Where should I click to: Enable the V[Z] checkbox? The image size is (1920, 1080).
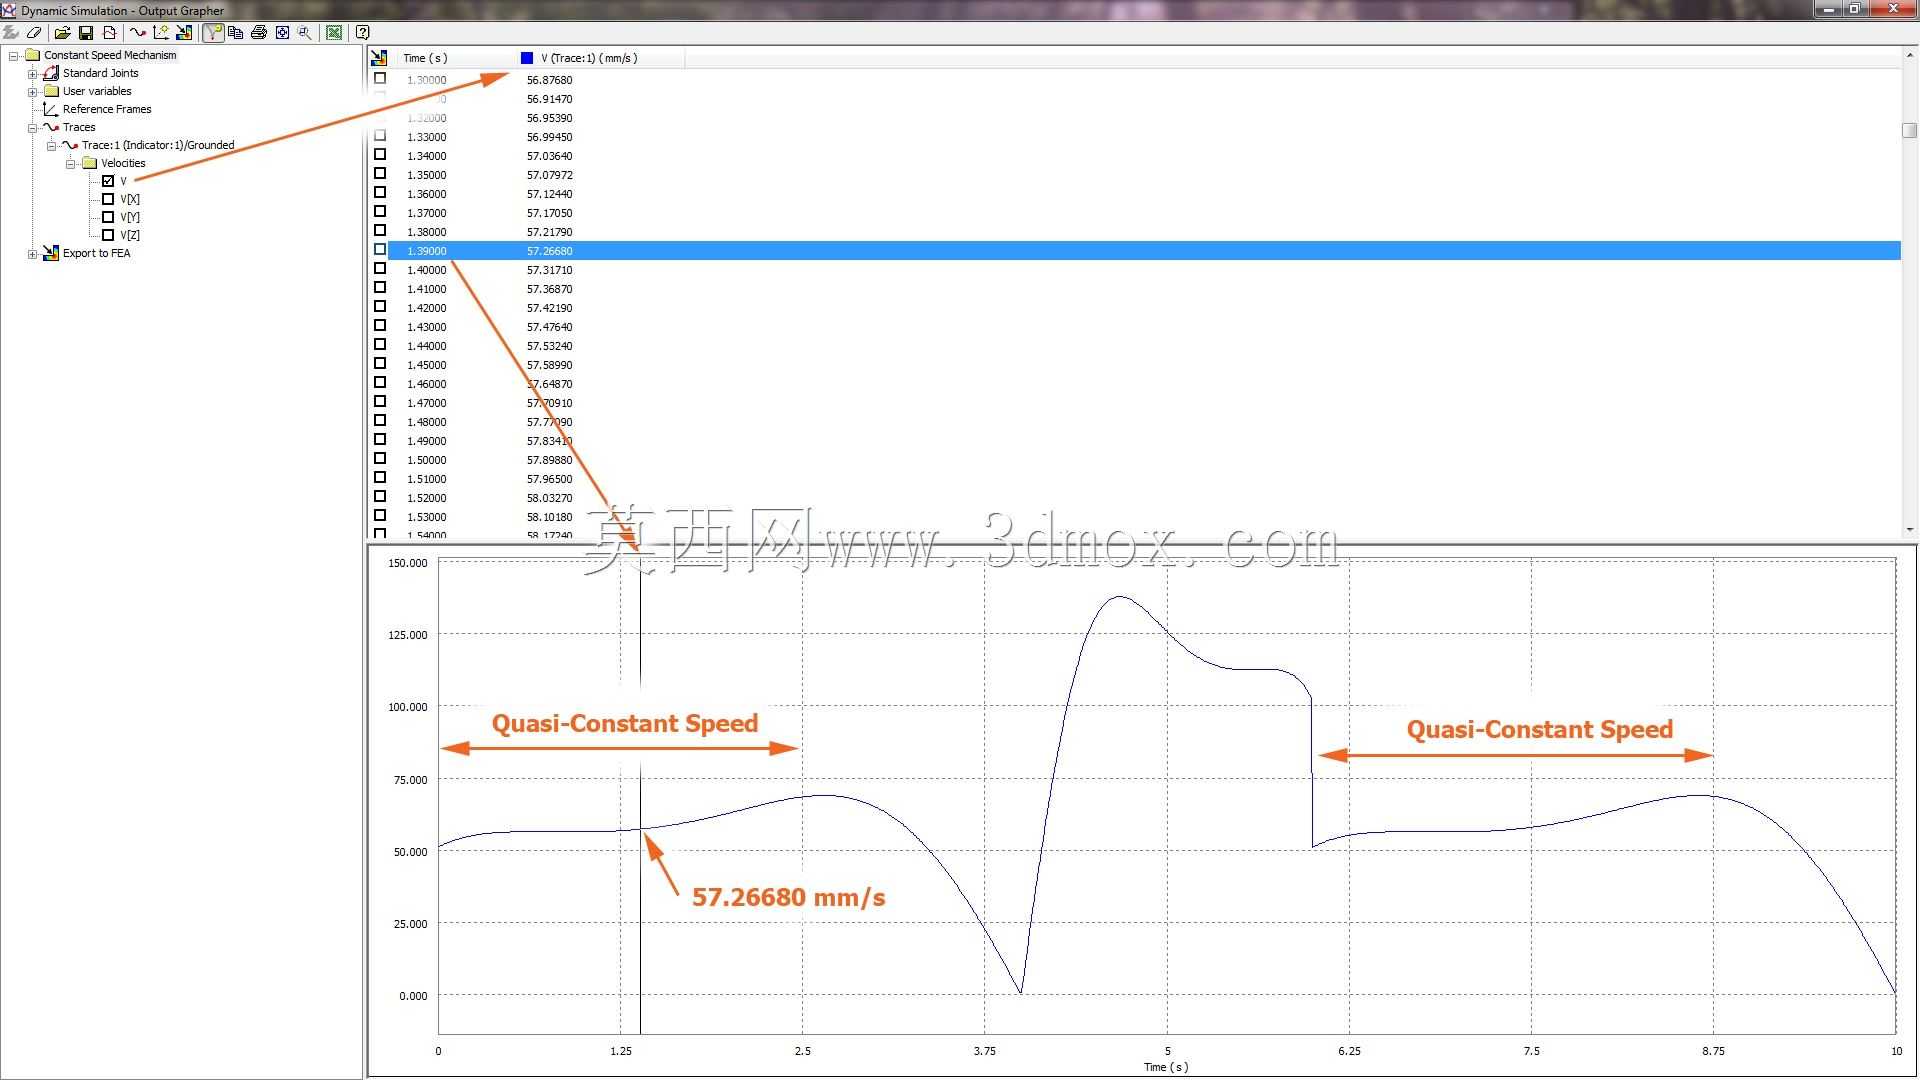(x=108, y=235)
